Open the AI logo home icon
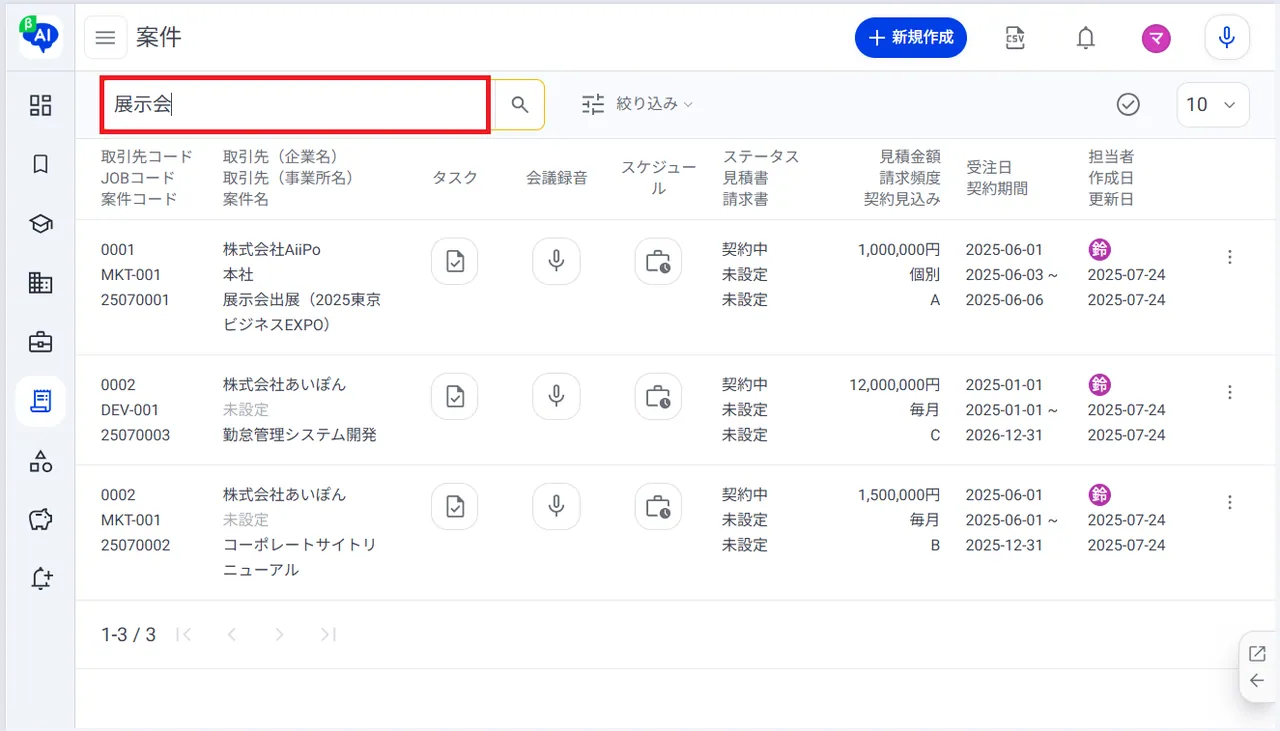This screenshot has width=1280, height=731. [x=40, y=38]
